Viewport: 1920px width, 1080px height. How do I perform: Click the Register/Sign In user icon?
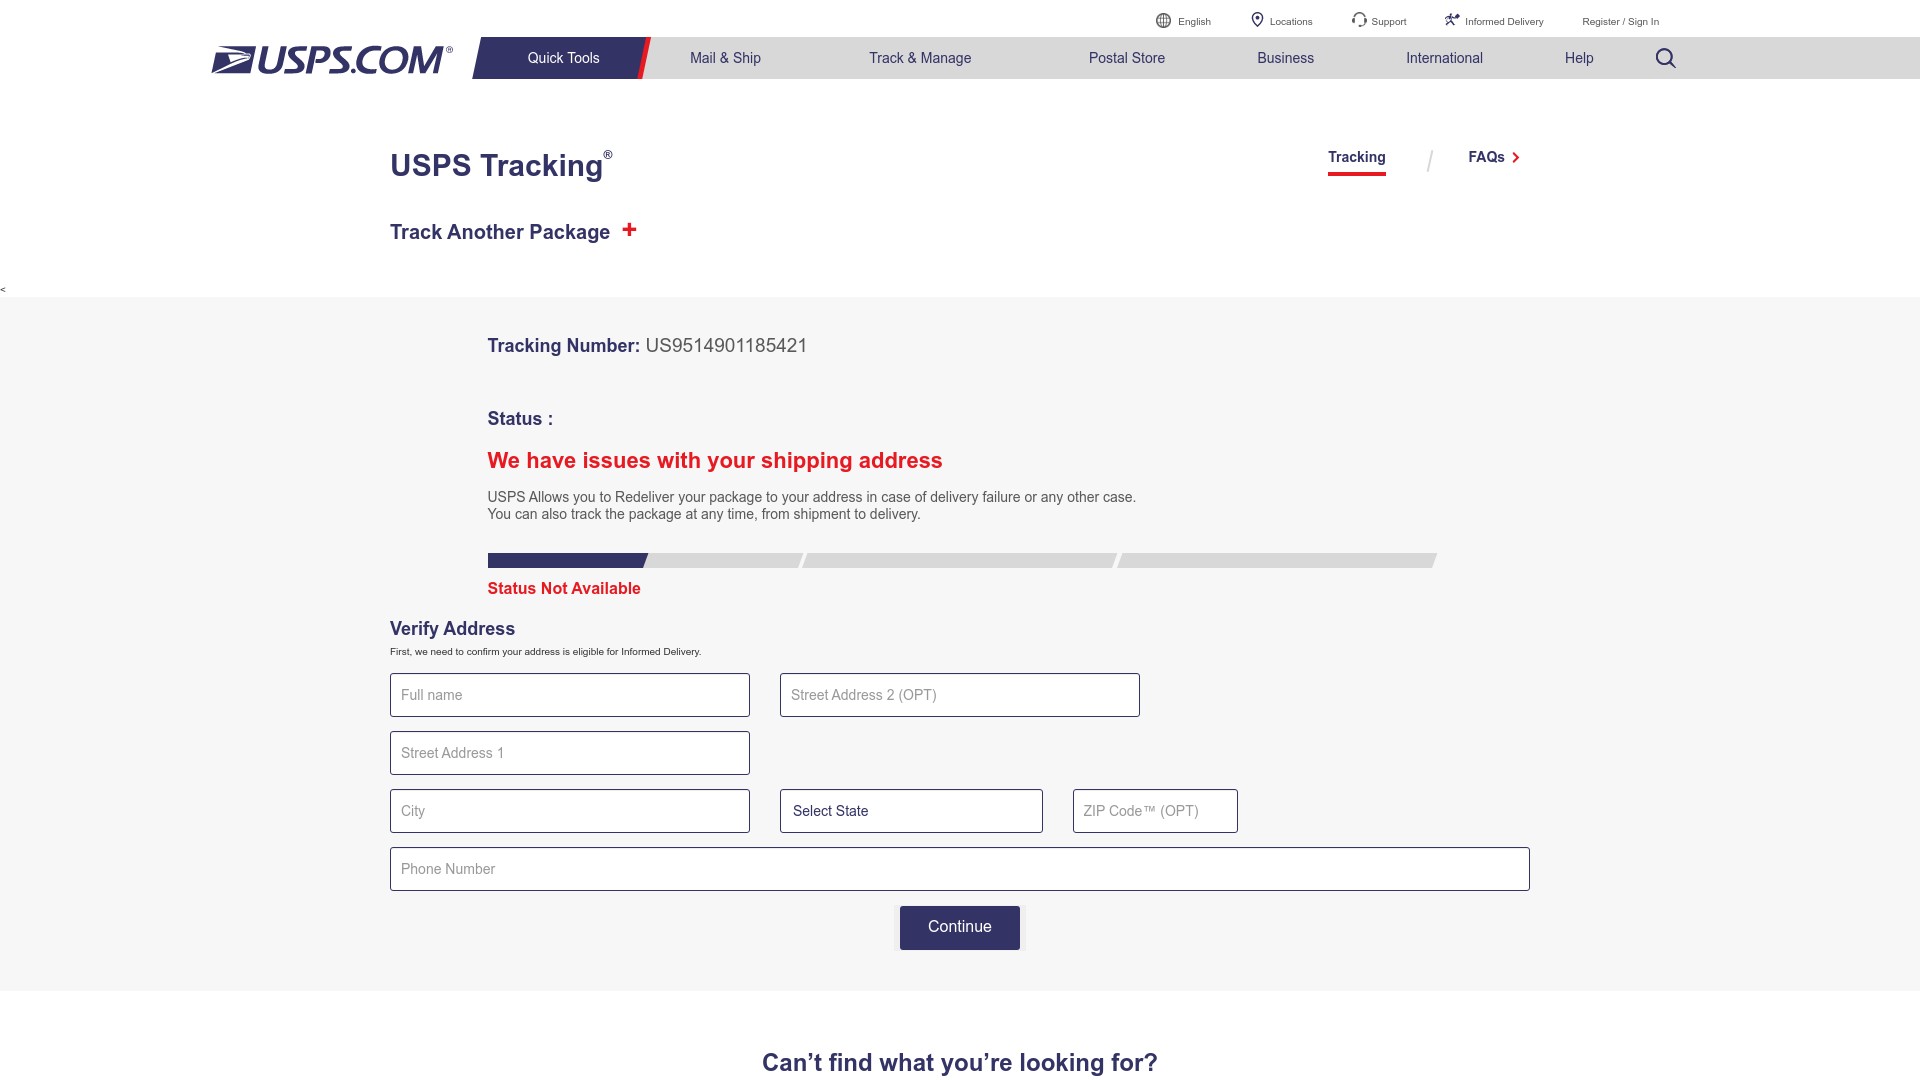pyautogui.click(x=1619, y=21)
